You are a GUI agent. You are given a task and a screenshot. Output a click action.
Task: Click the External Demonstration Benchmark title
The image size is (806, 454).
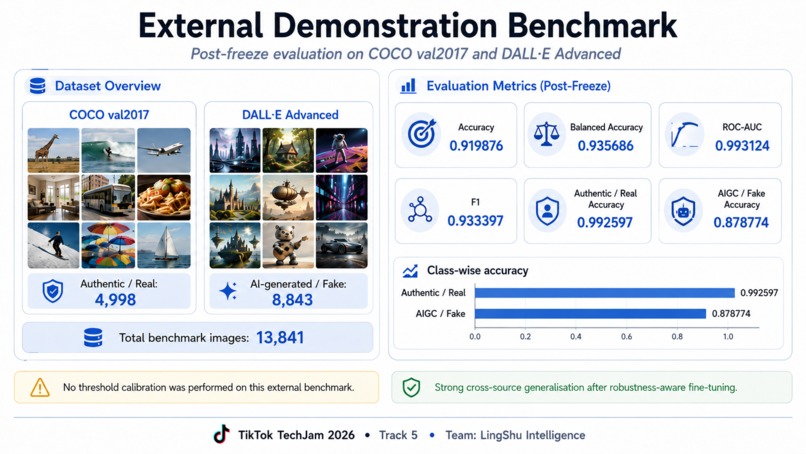[x=408, y=26]
